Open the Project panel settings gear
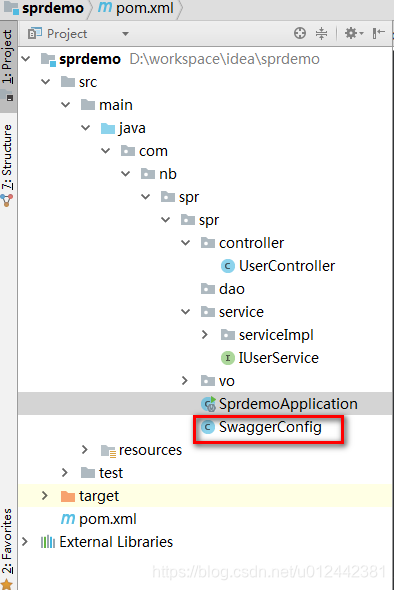The height and width of the screenshot is (590, 394). point(354,33)
